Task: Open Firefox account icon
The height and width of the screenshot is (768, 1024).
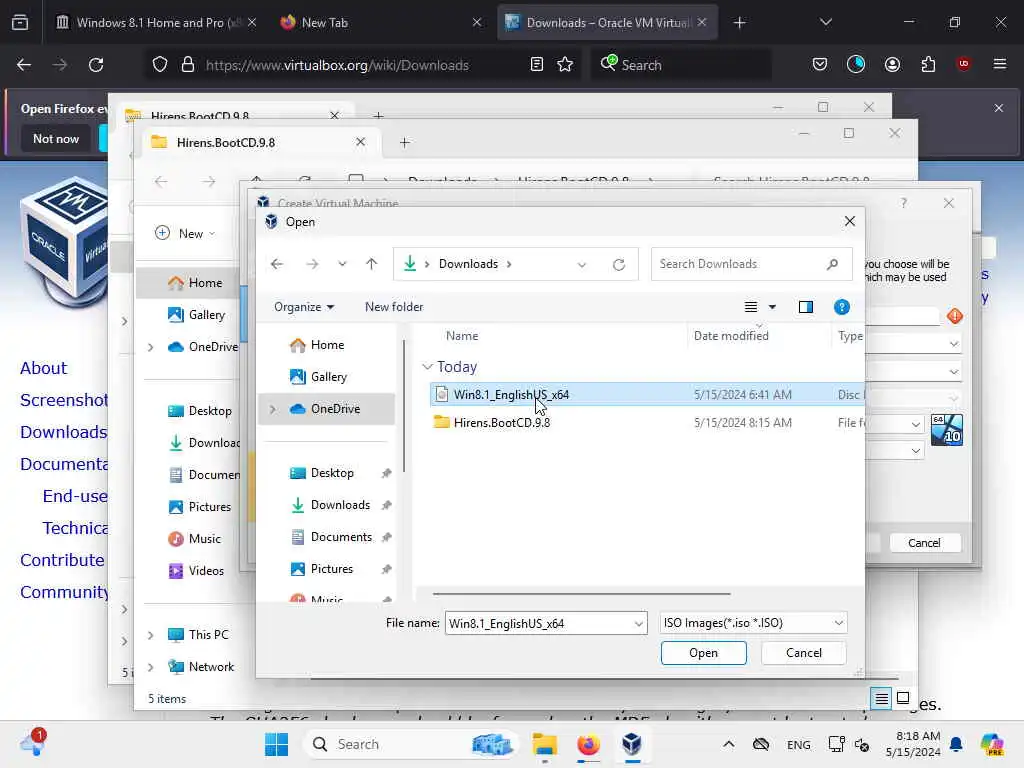Action: click(892, 65)
